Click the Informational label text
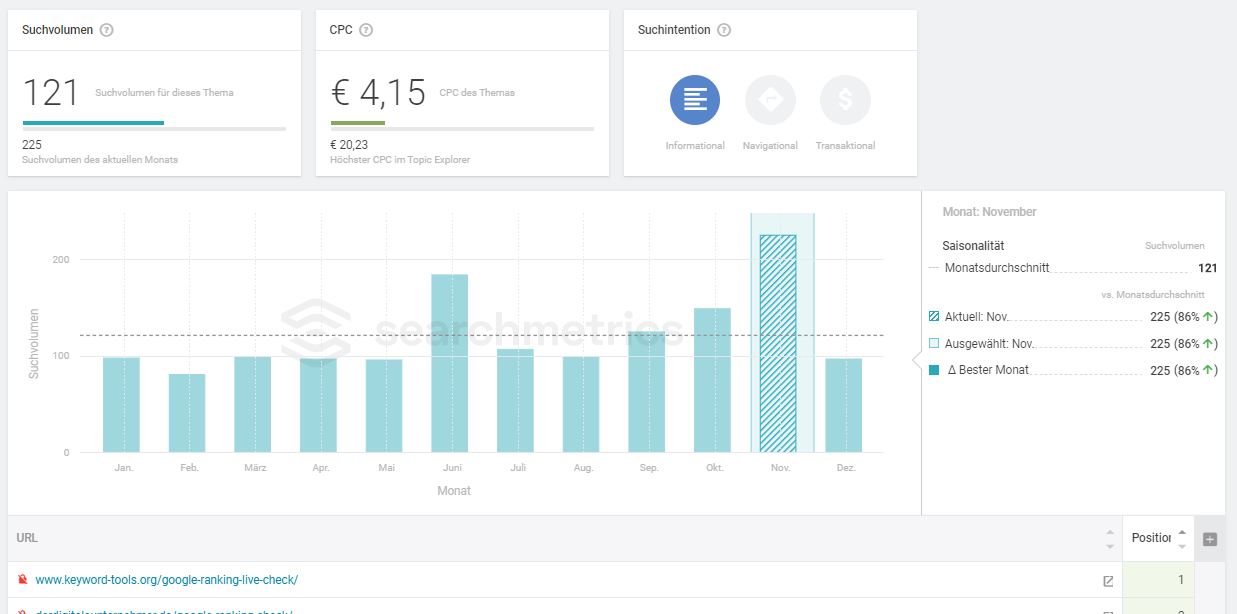This screenshot has width=1237, height=614. (x=695, y=146)
